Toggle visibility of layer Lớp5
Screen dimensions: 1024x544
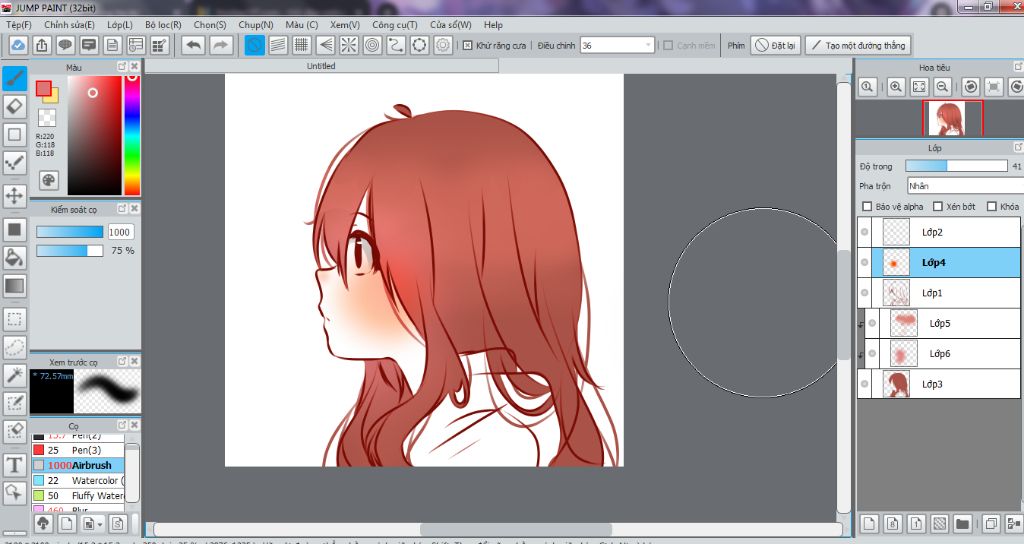(x=872, y=323)
